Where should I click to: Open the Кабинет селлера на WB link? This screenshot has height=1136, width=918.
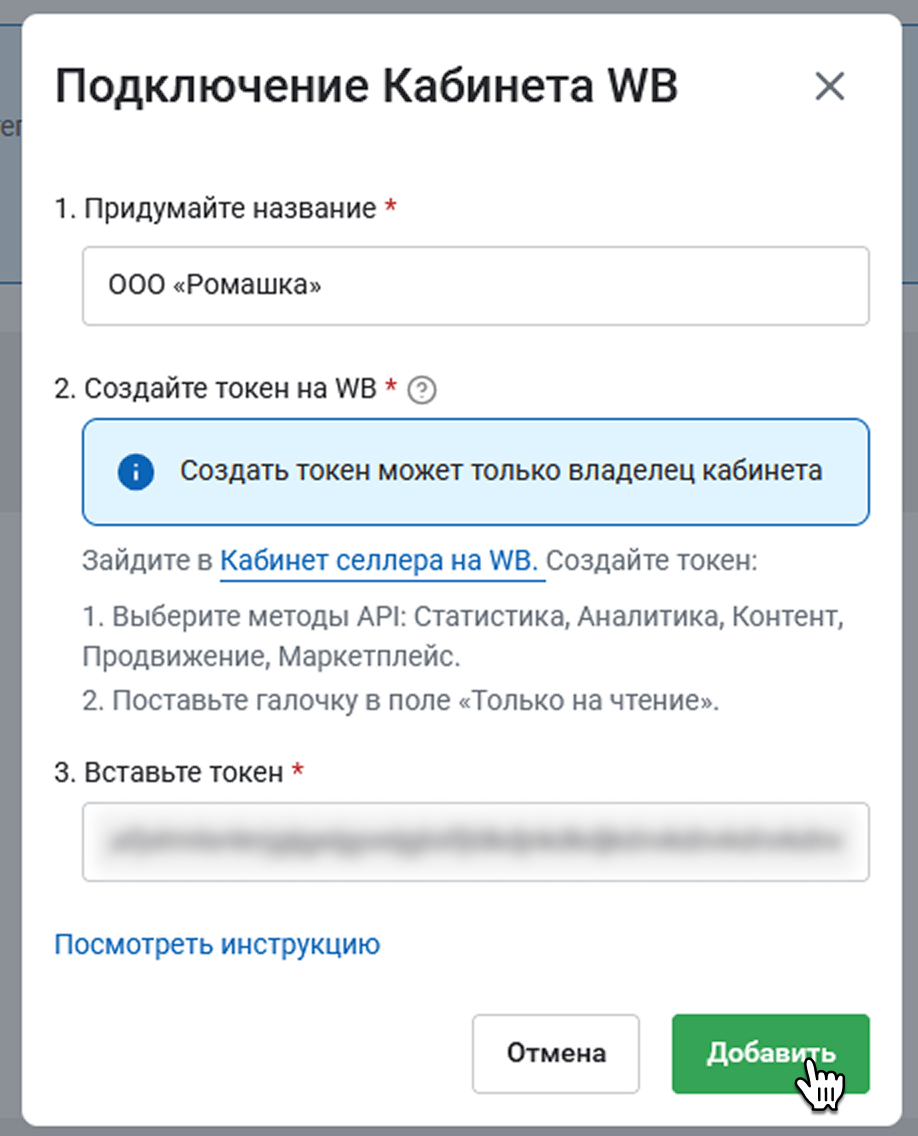tap(379, 561)
